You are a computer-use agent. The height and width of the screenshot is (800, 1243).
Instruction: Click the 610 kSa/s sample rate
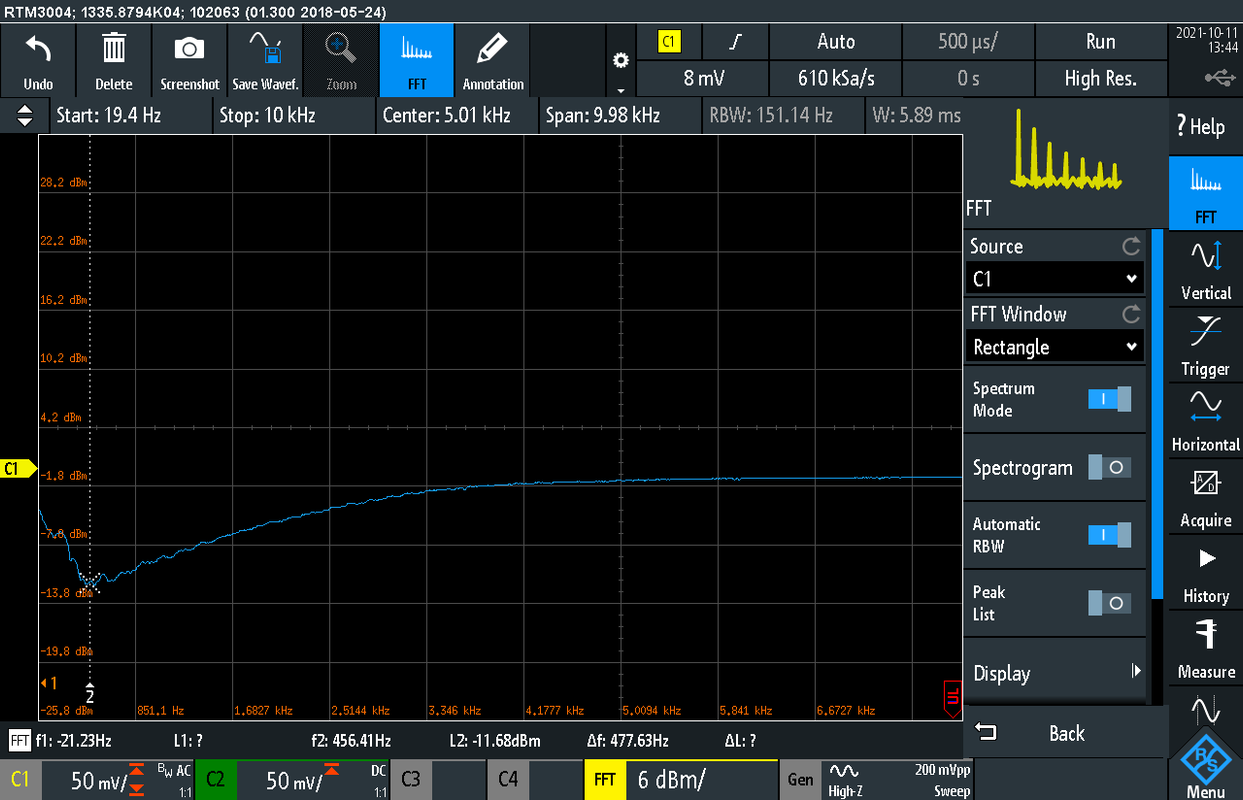[835, 78]
